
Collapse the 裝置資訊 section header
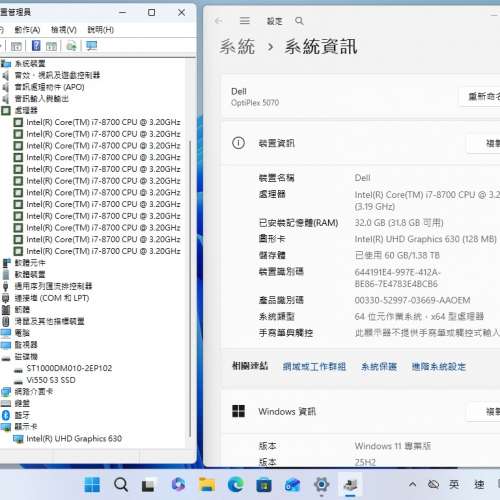[x=361, y=143]
